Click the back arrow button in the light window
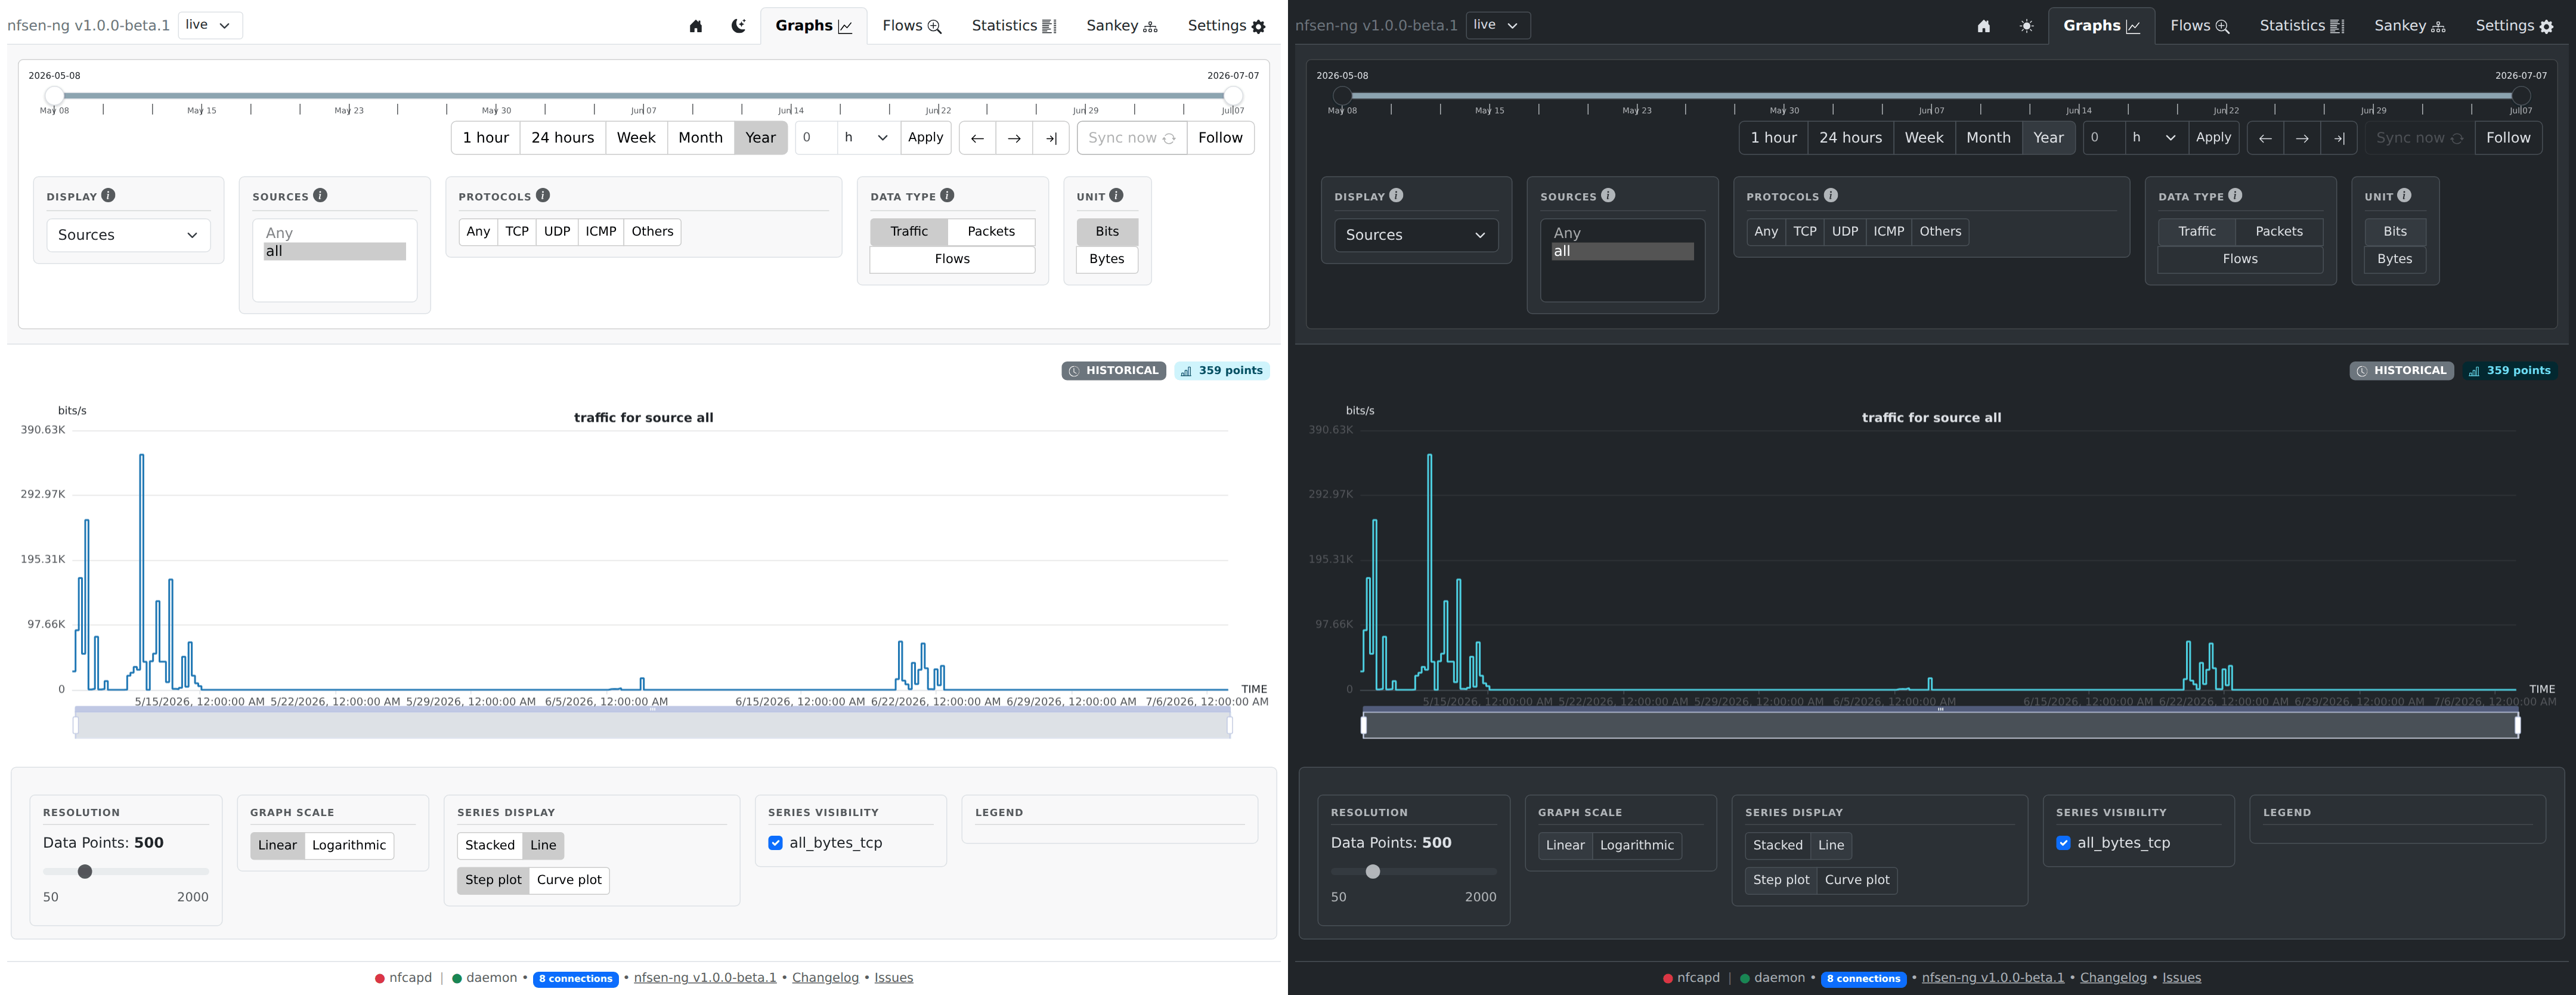 (x=977, y=138)
